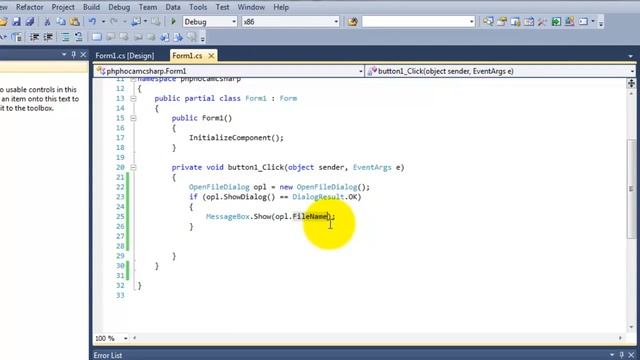Open the Test menu
The height and width of the screenshot is (360, 640).
(x=222, y=7)
